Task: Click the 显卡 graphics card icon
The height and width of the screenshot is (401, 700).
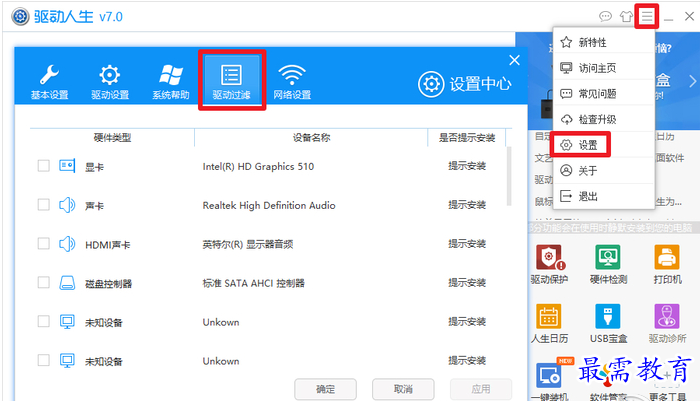Action: 67,166
